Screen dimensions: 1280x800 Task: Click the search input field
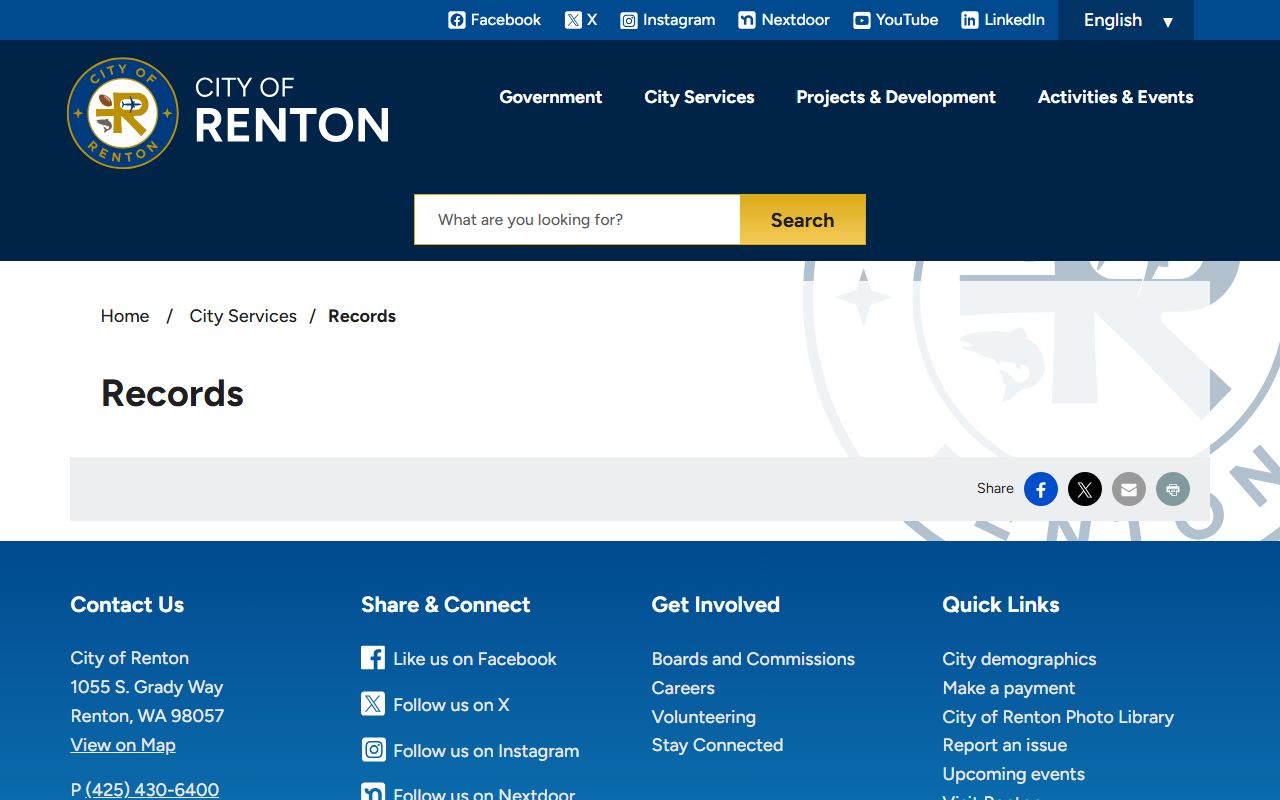578,220
